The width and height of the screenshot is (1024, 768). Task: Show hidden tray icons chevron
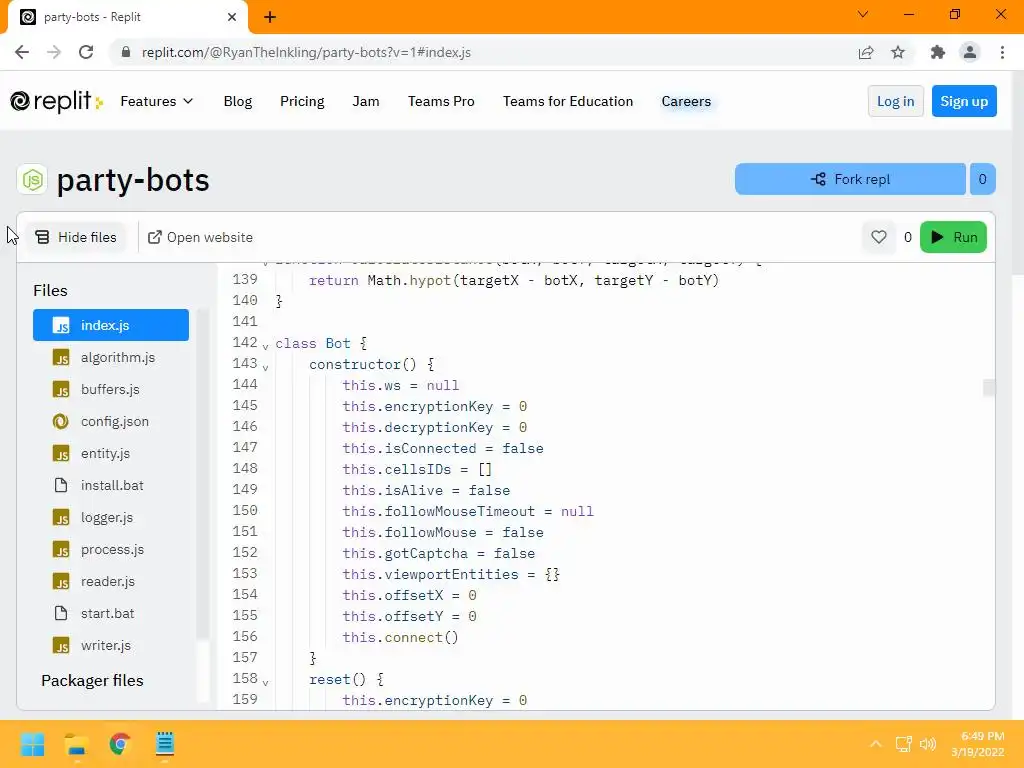point(876,744)
